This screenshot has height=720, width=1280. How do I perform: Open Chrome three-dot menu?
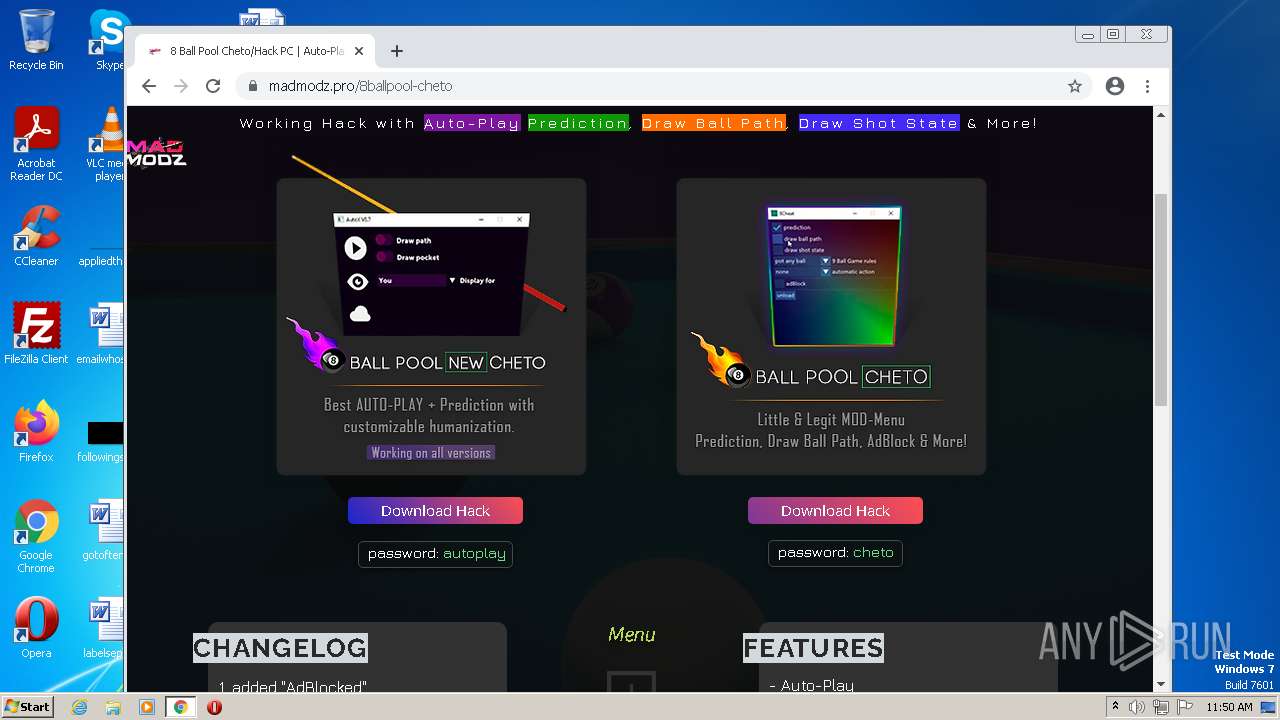coord(1148,86)
